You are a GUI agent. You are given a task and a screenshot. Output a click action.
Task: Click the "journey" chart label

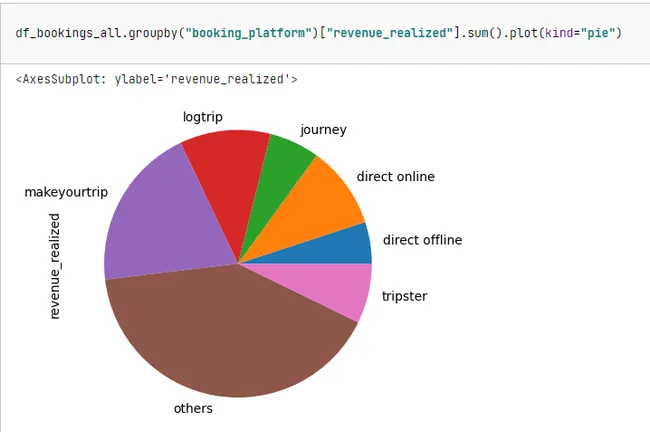click(x=323, y=130)
